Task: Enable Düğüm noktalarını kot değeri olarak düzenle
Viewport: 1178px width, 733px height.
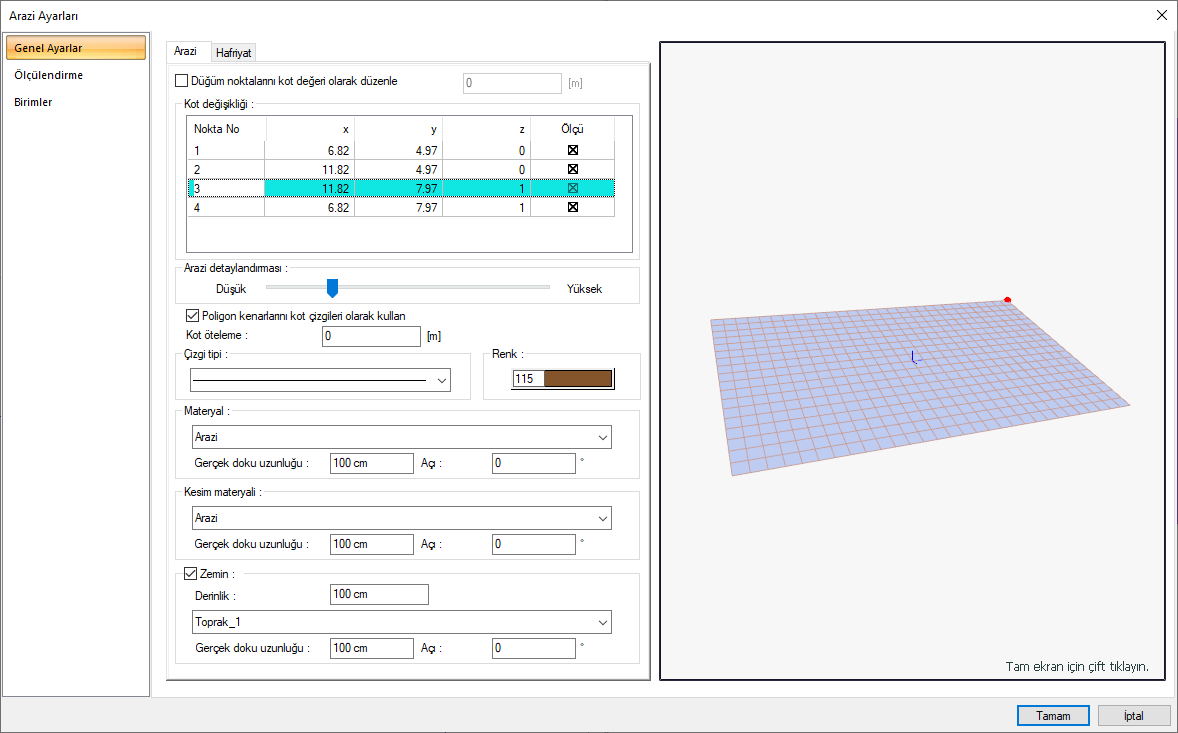Action: (x=181, y=82)
